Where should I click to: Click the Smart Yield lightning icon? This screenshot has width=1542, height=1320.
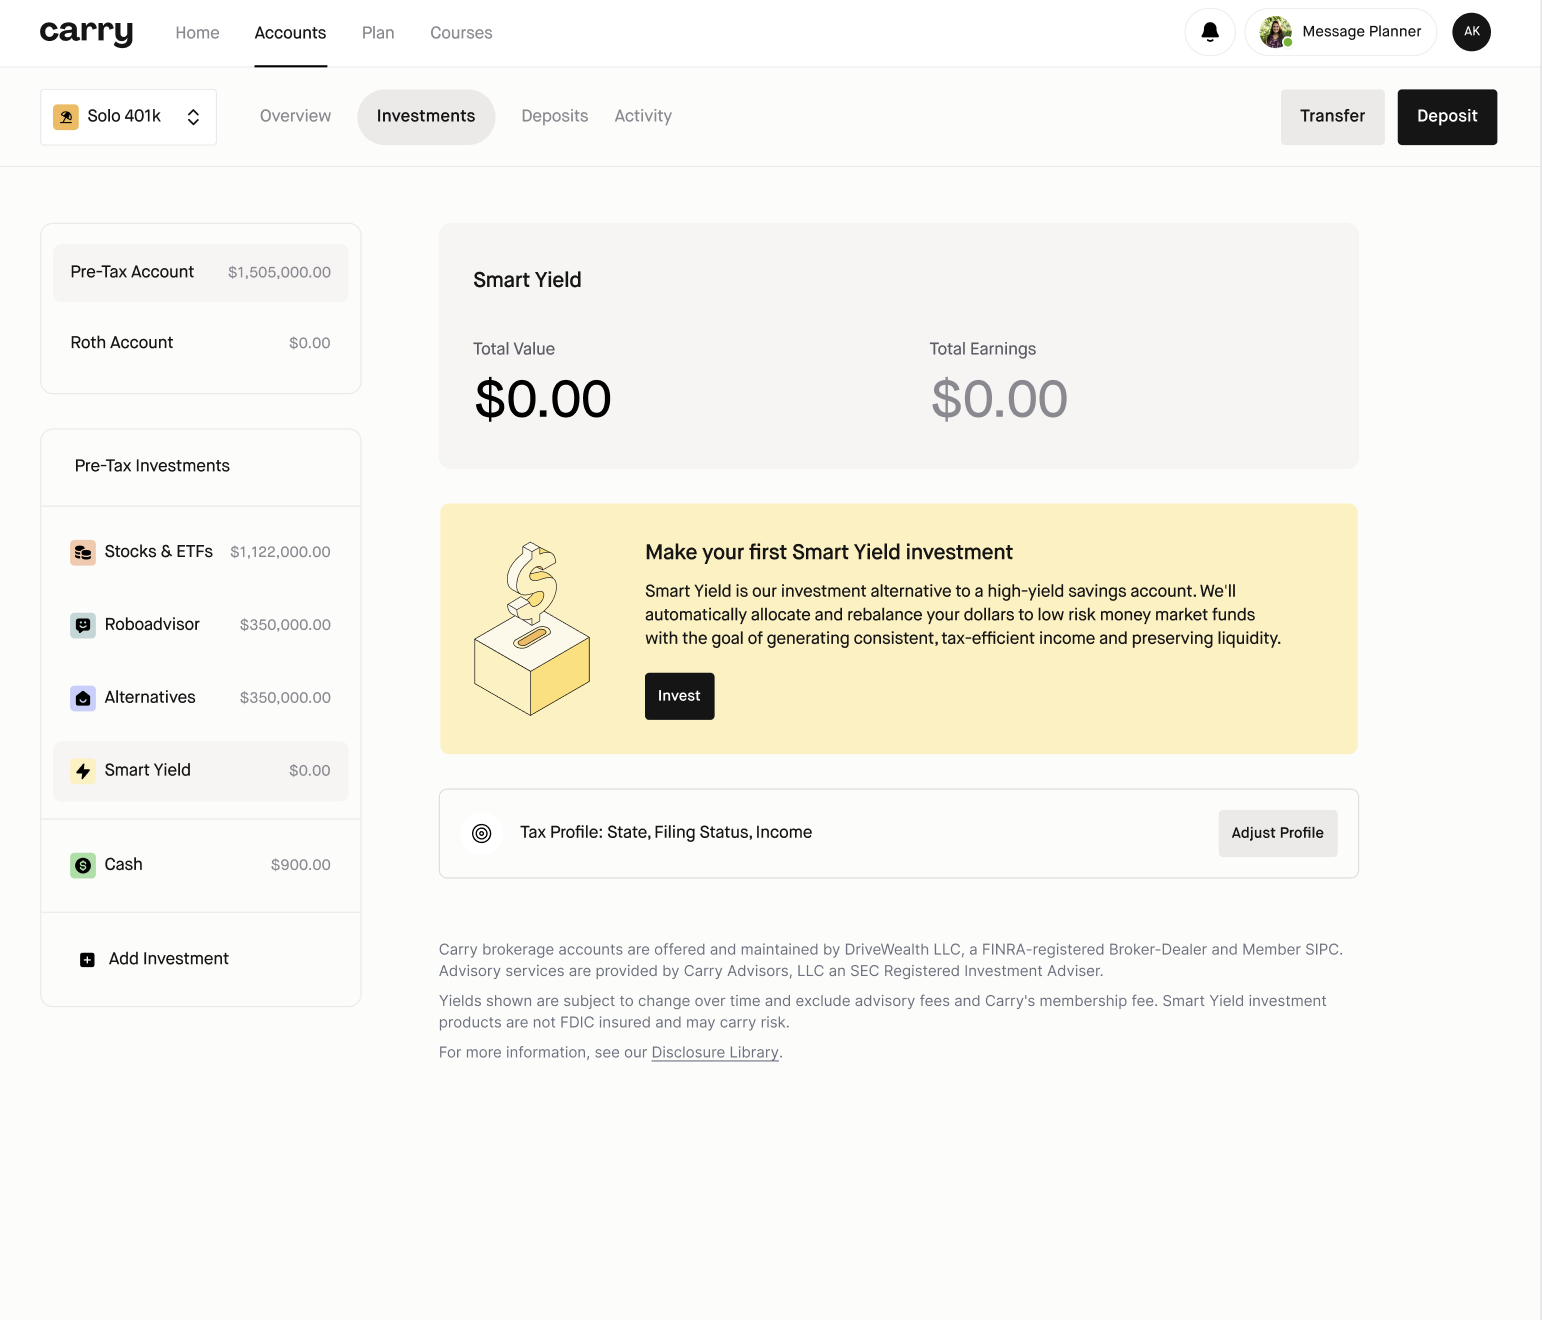coord(83,771)
